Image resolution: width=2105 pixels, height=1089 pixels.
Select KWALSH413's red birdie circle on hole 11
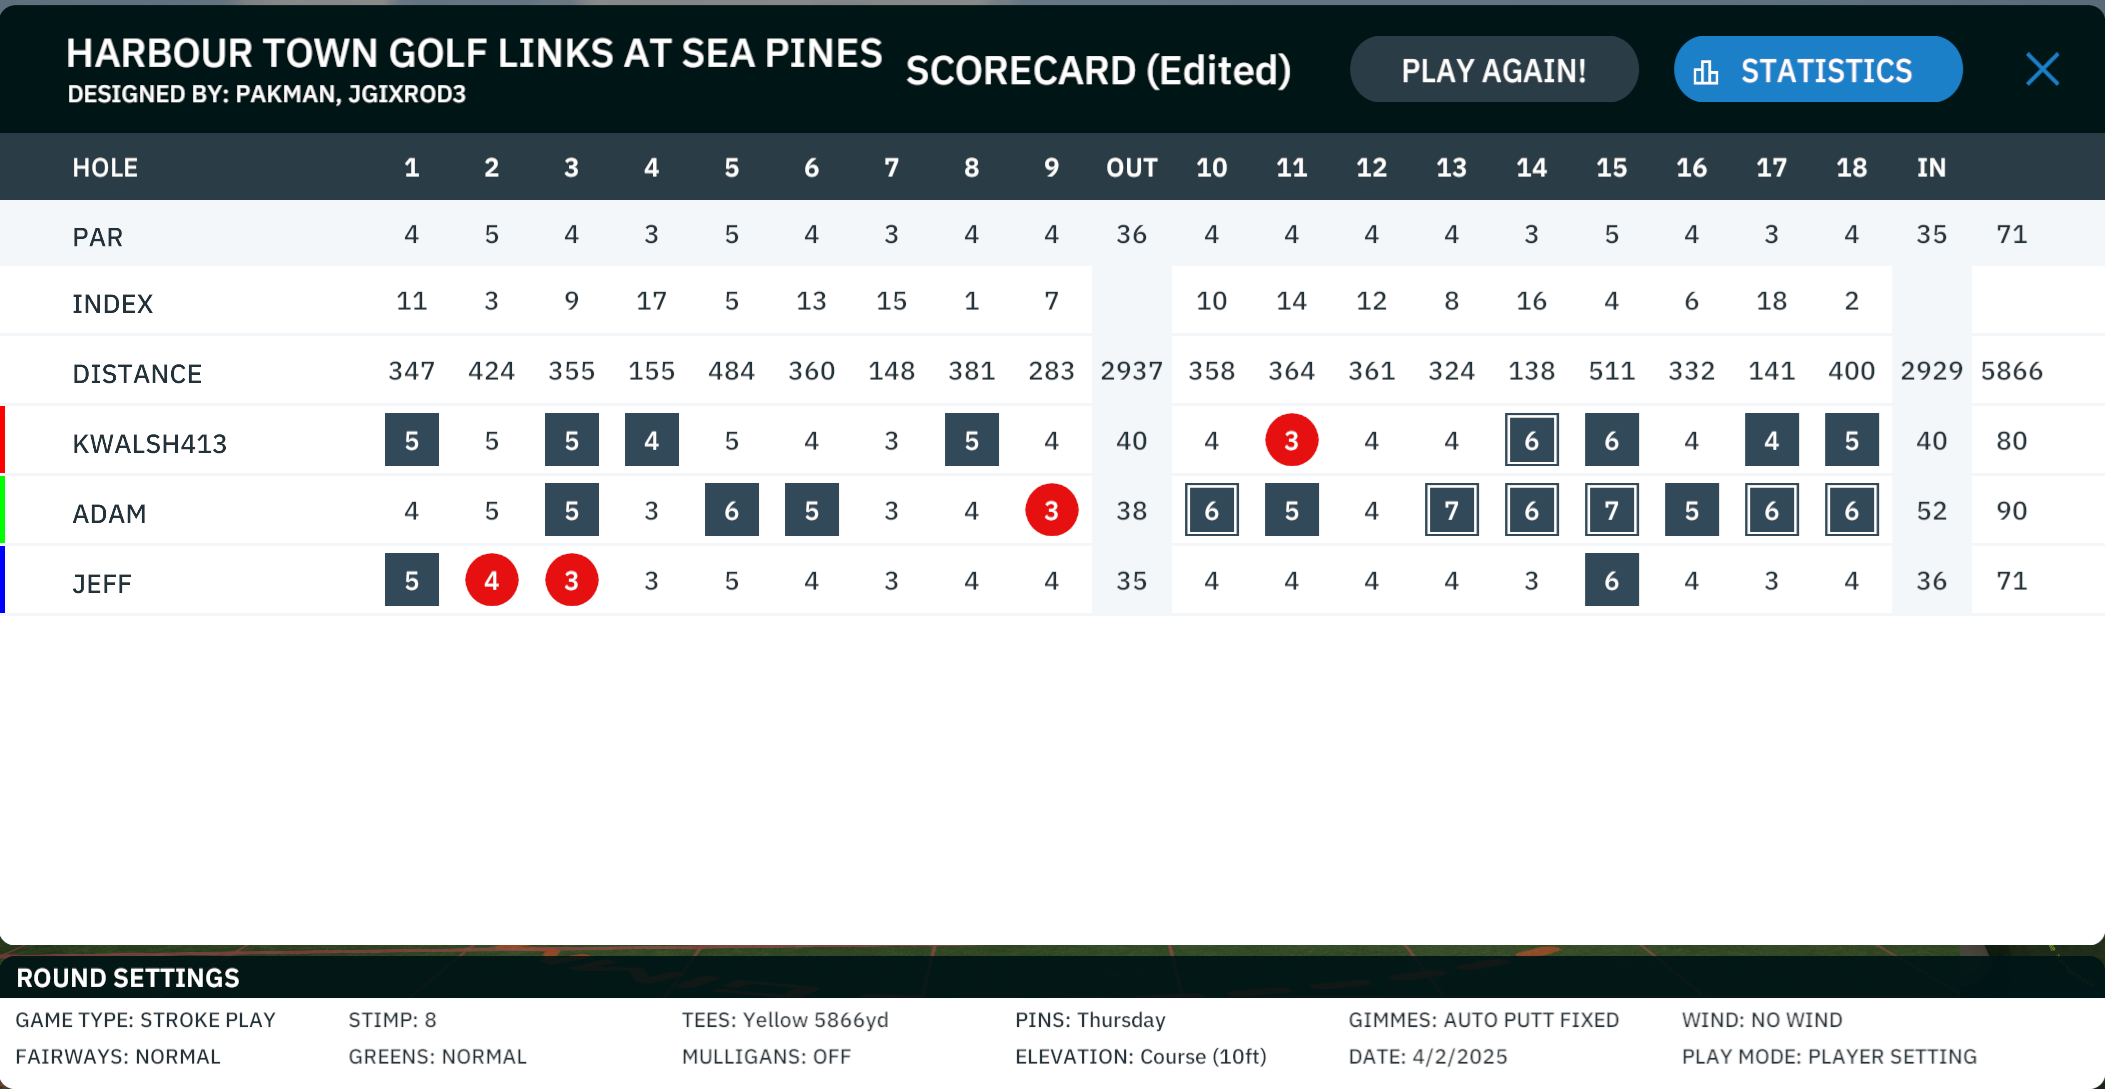pyautogui.click(x=1292, y=440)
